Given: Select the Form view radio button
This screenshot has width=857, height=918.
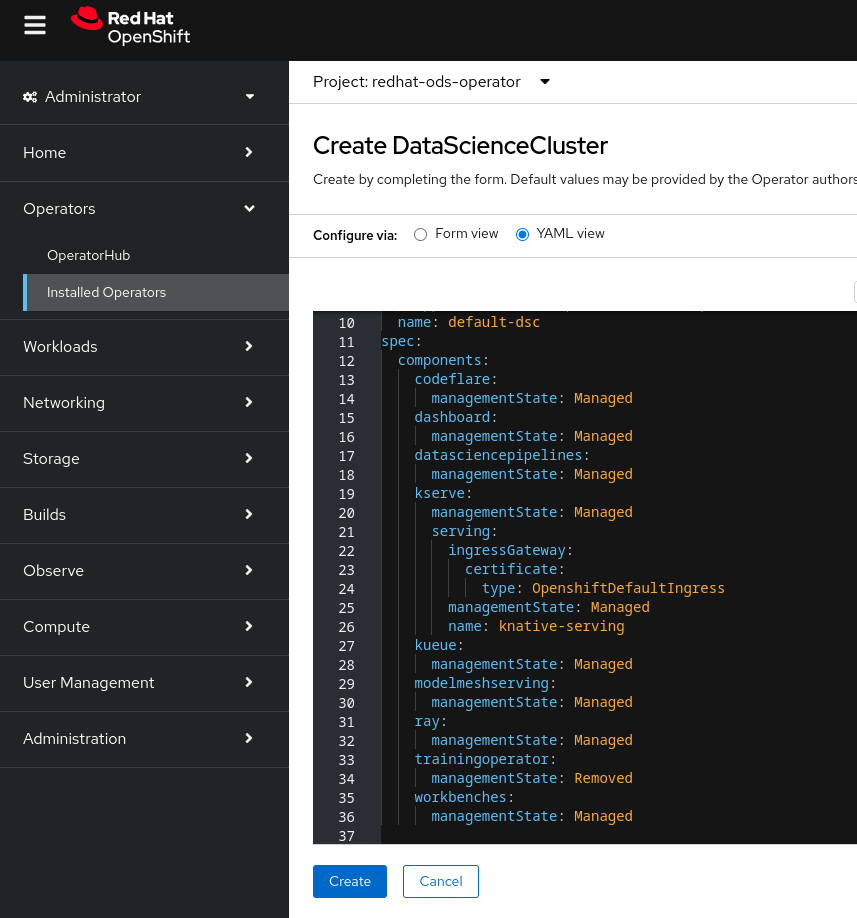Looking at the screenshot, I should click(x=420, y=234).
